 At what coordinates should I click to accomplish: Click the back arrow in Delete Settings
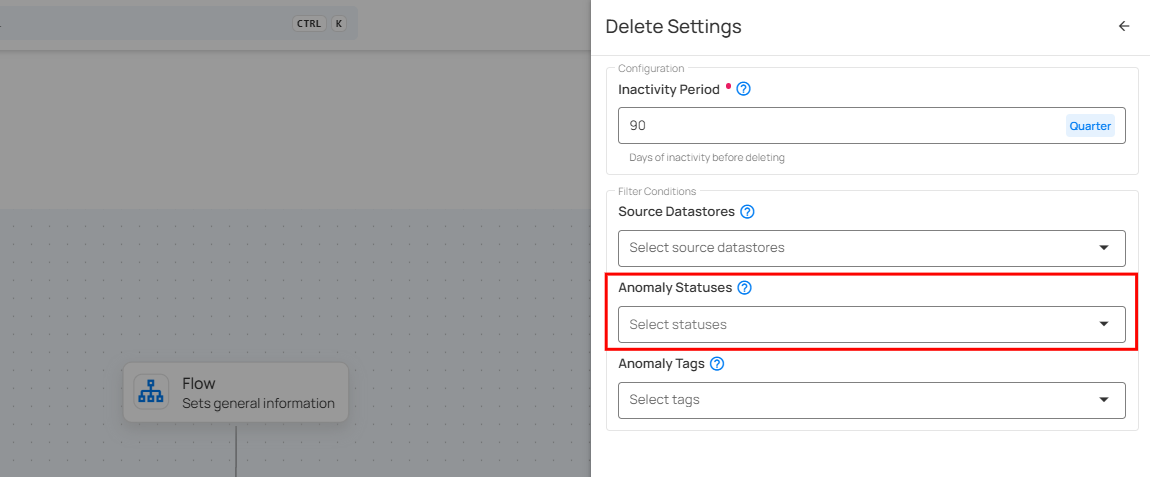1124,27
